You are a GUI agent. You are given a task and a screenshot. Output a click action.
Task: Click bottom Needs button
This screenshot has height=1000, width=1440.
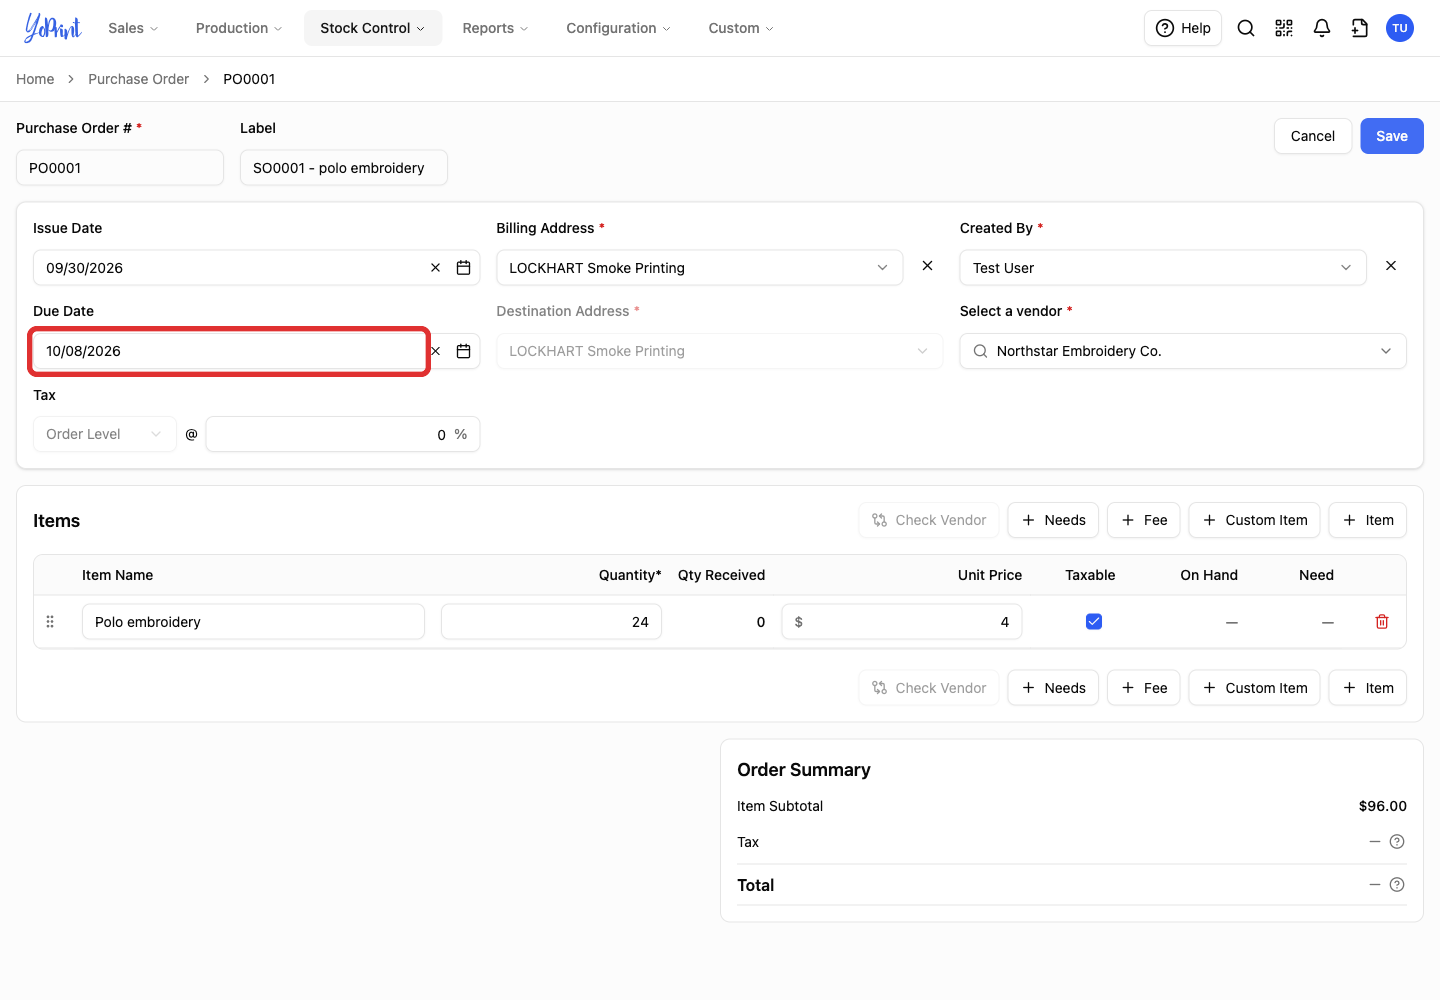click(x=1053, y=688)
